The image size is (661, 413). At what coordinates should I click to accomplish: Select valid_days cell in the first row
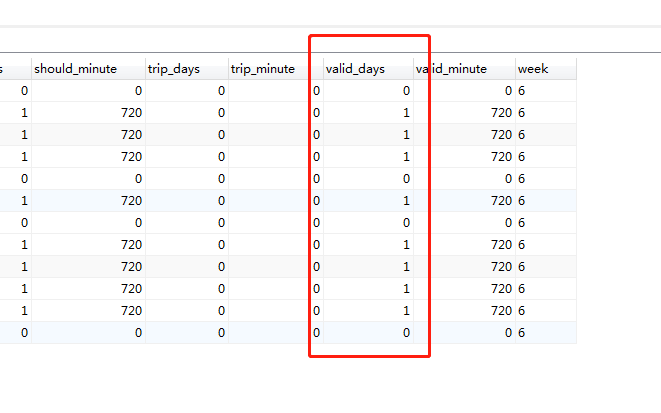click(x=368, y=91)
